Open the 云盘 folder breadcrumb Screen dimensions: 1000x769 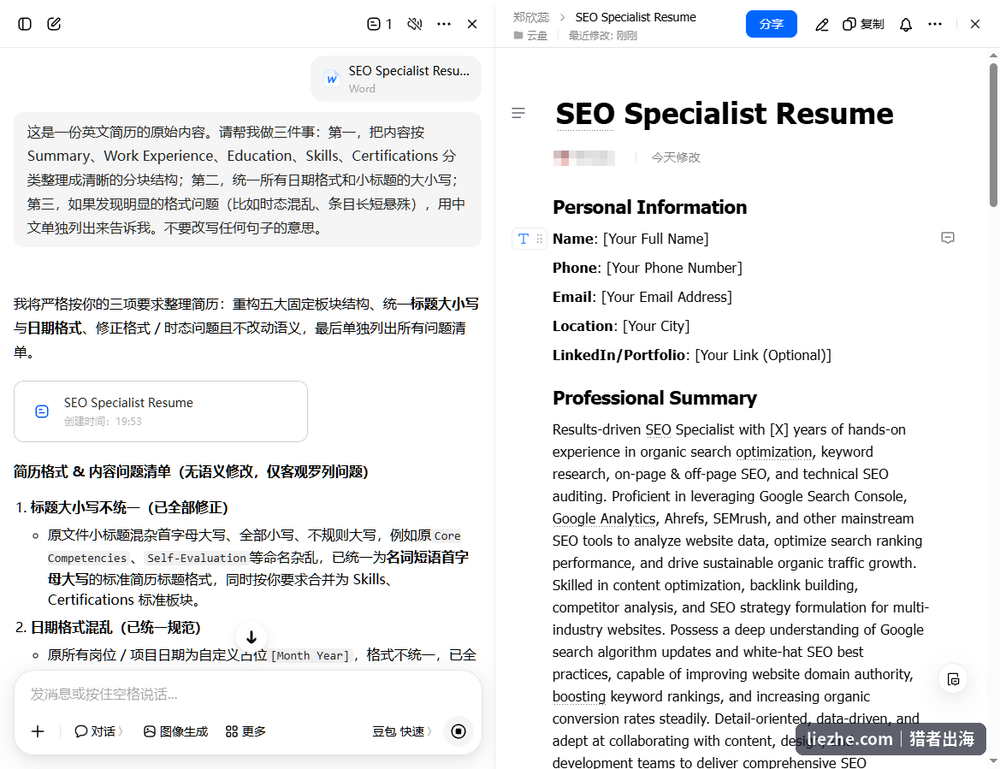click(x=531, y=36)
